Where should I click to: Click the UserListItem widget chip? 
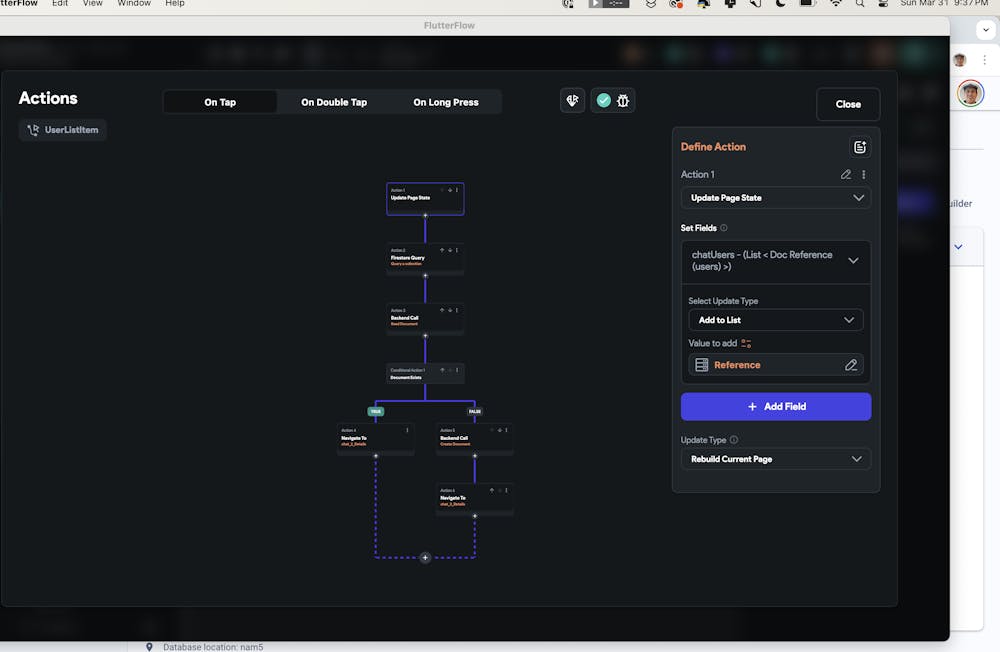coord(62,130)
